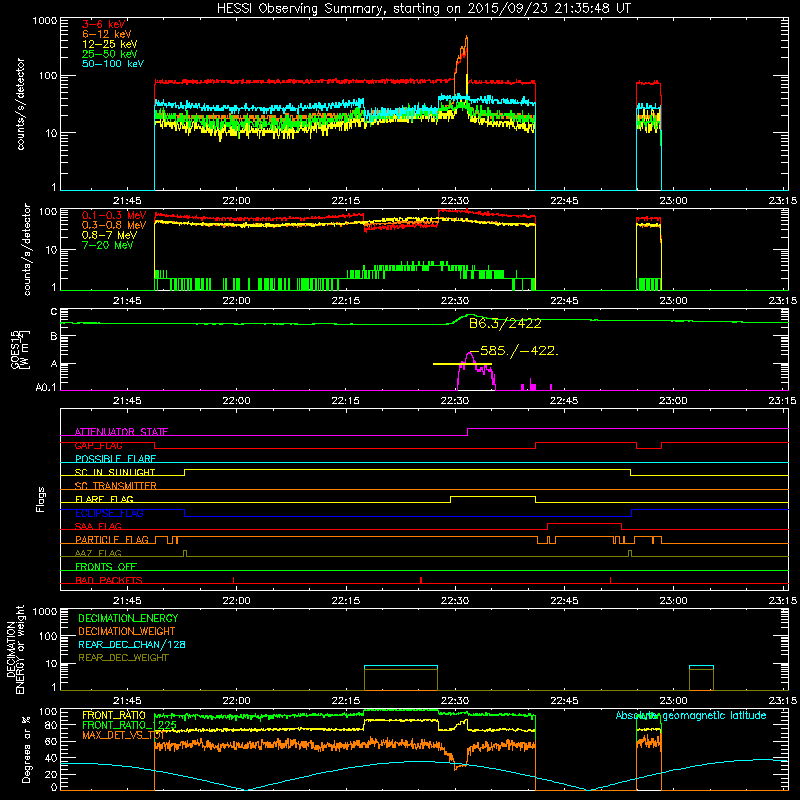
Task: Click the FRONT_RATIO_1225 legend label
Action: click(x=129, y=725)
